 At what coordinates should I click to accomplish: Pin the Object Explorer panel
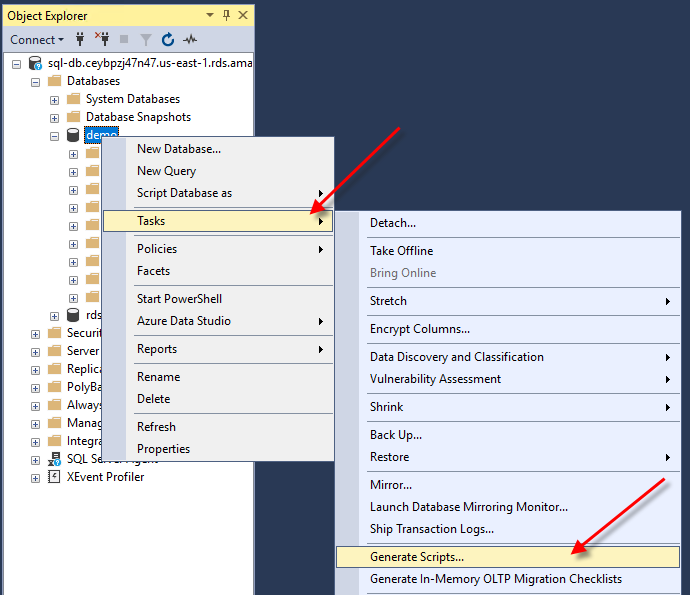(226, 16)
